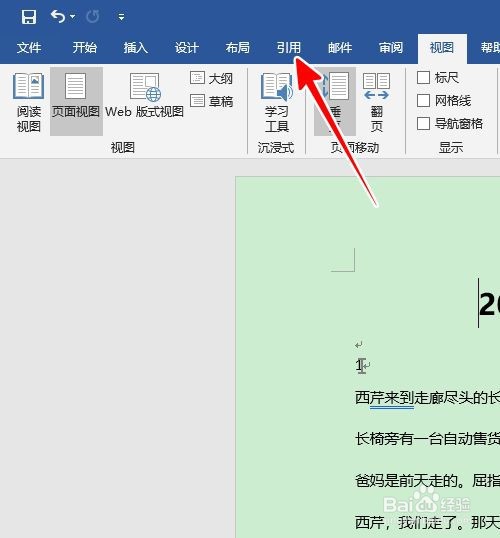Switch to the 插入 tab
Image resolution: width=500 pixels, height=538 pixels.
(136, 48)
